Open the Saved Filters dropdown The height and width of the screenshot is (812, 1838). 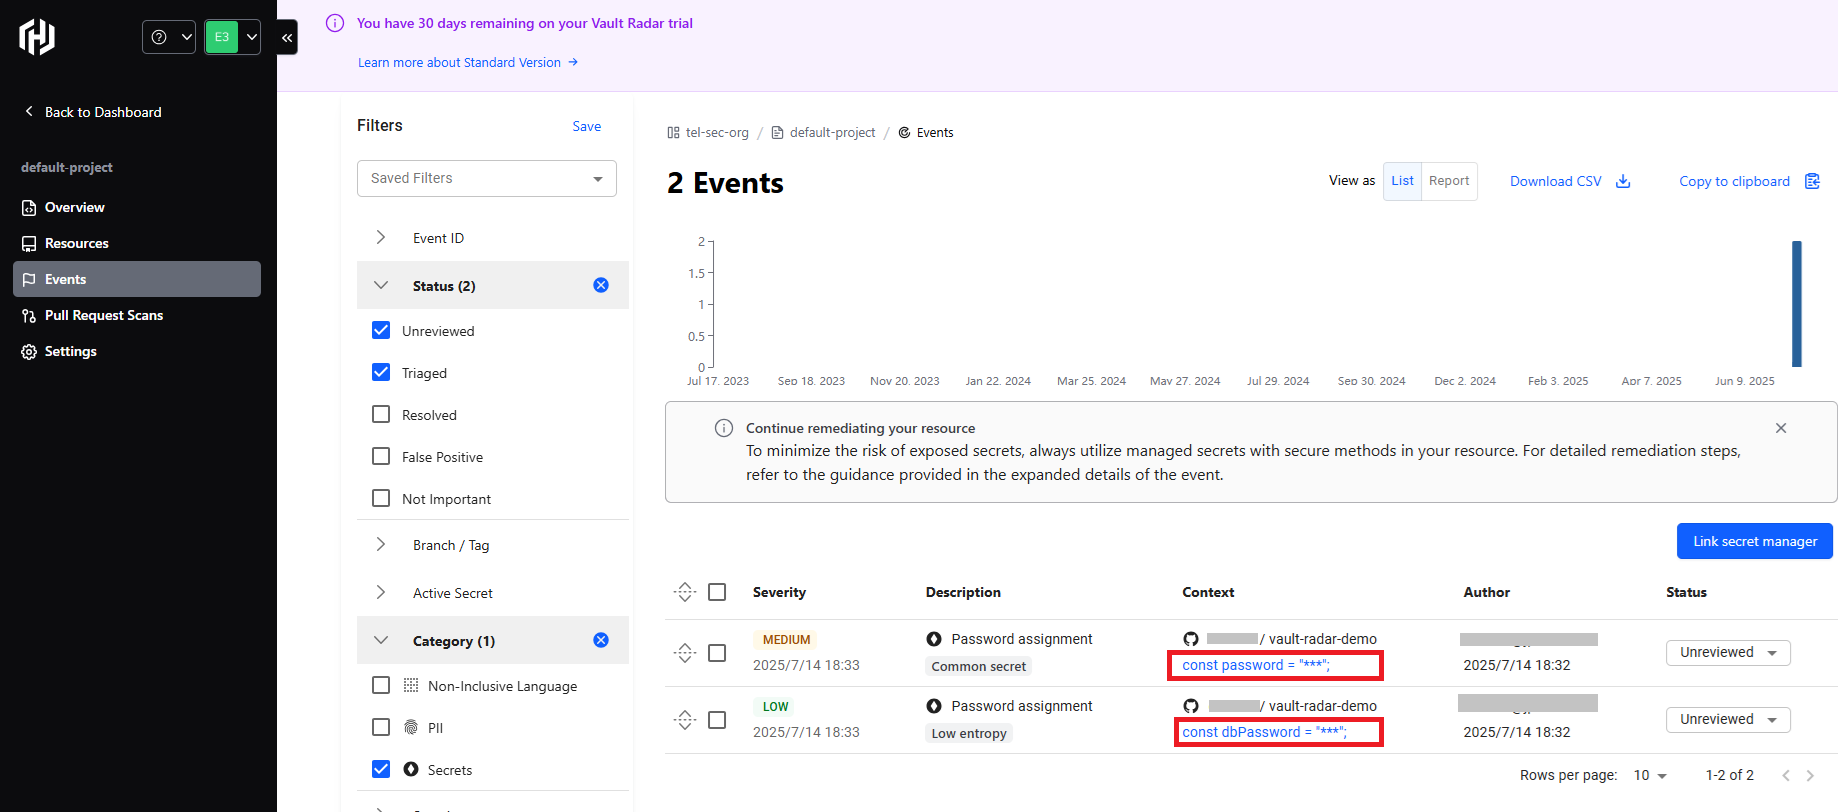tap(487, 178)
